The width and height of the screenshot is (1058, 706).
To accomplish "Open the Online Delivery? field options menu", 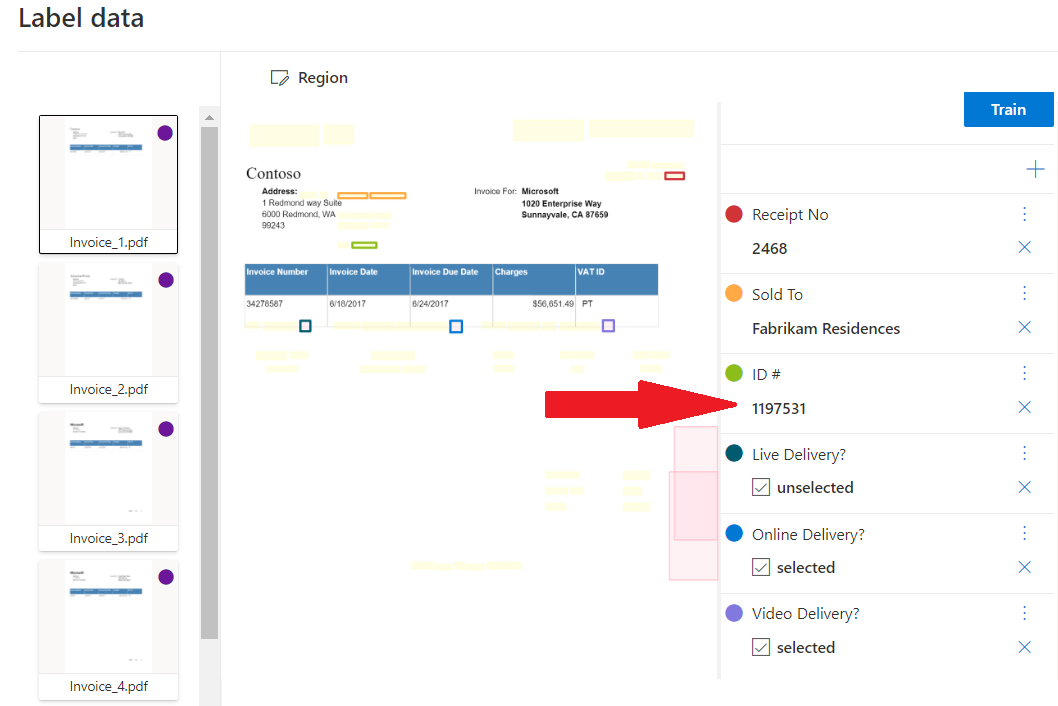I will tap(1024, 533).
